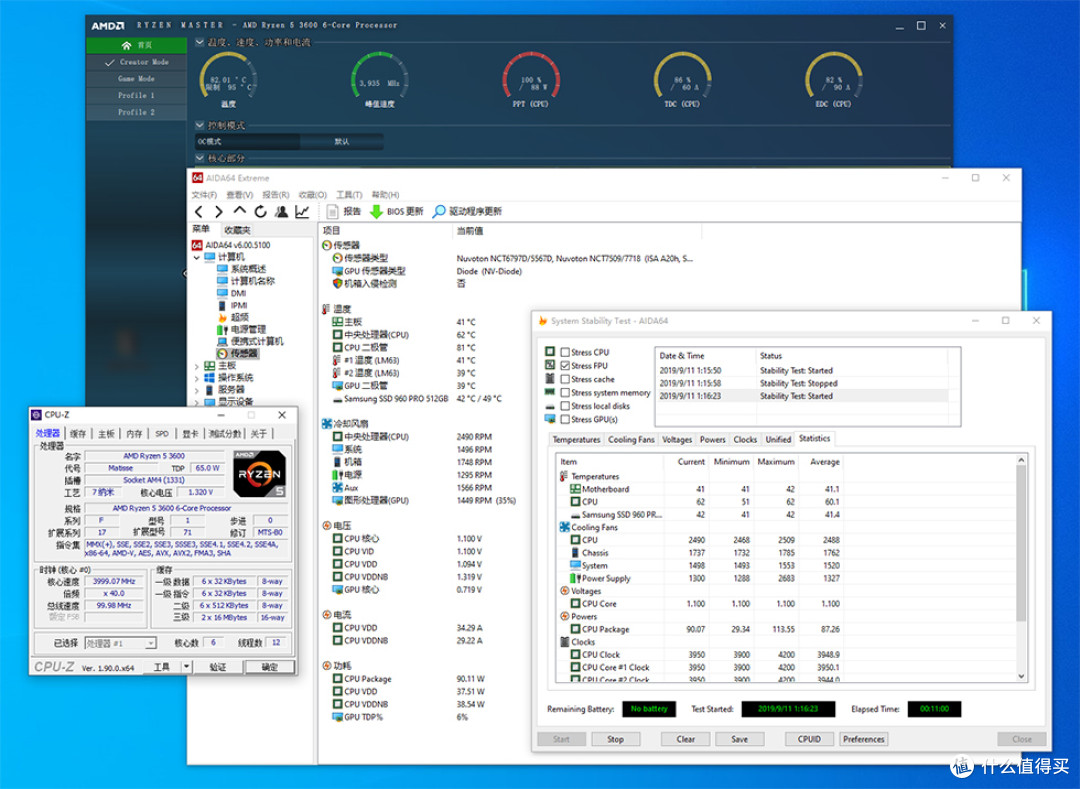This screenshot has width=1080, height=789.
Task: Switch Ryzen Master control to 默认
Action: click(x=342, y=141)
